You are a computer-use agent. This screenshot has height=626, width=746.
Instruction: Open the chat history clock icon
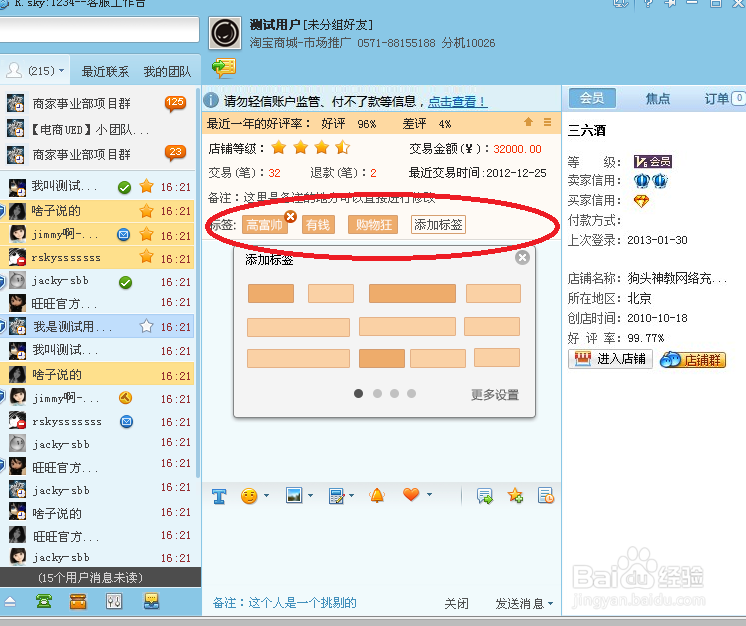point(546,495)
